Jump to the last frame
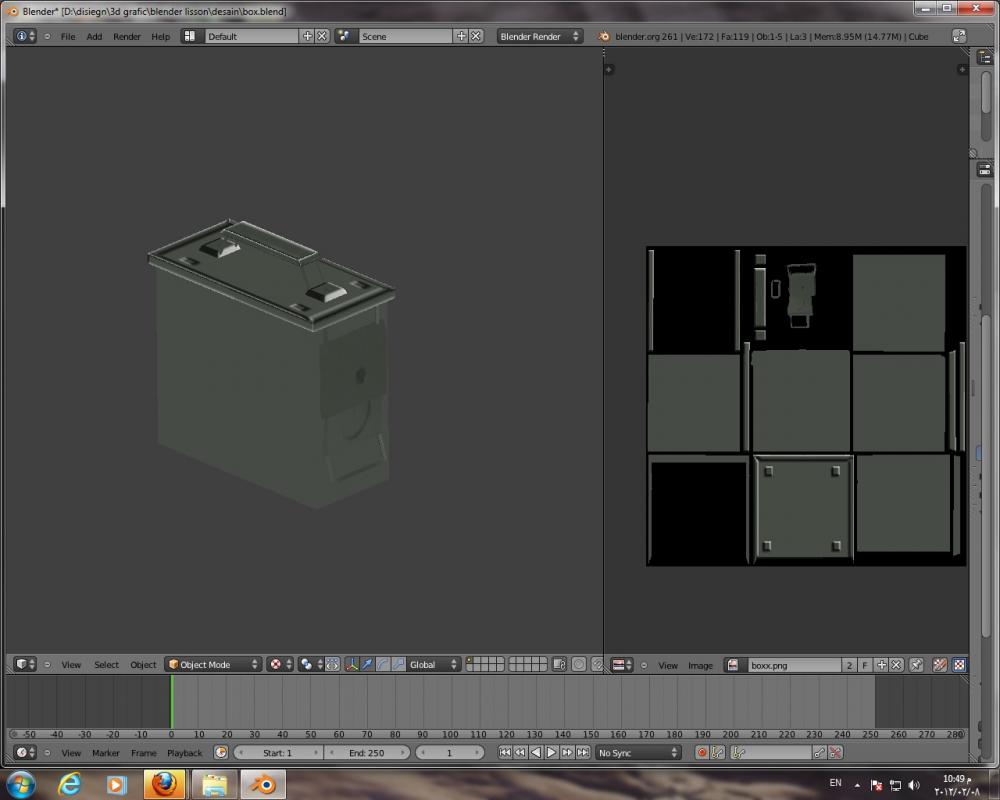 point(583,753)
